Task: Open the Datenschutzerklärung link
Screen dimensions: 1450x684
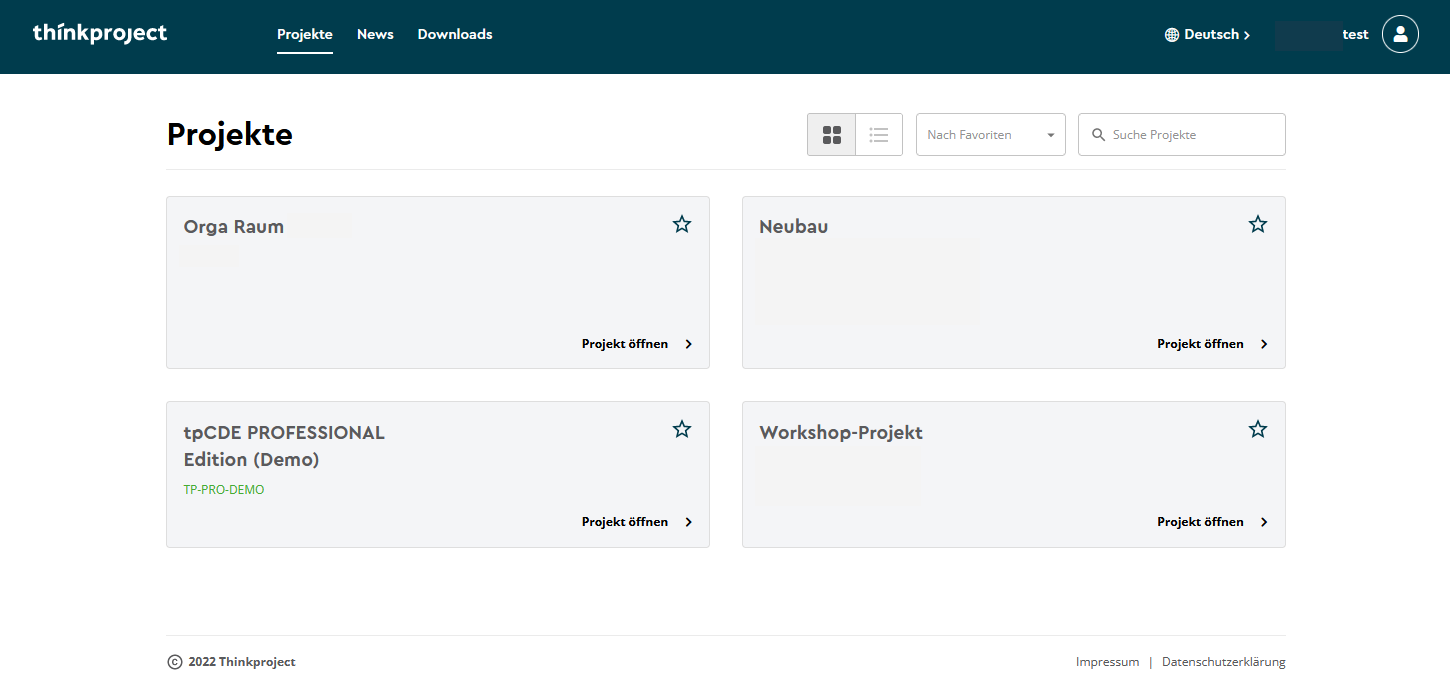Action: pos(1223,662)
